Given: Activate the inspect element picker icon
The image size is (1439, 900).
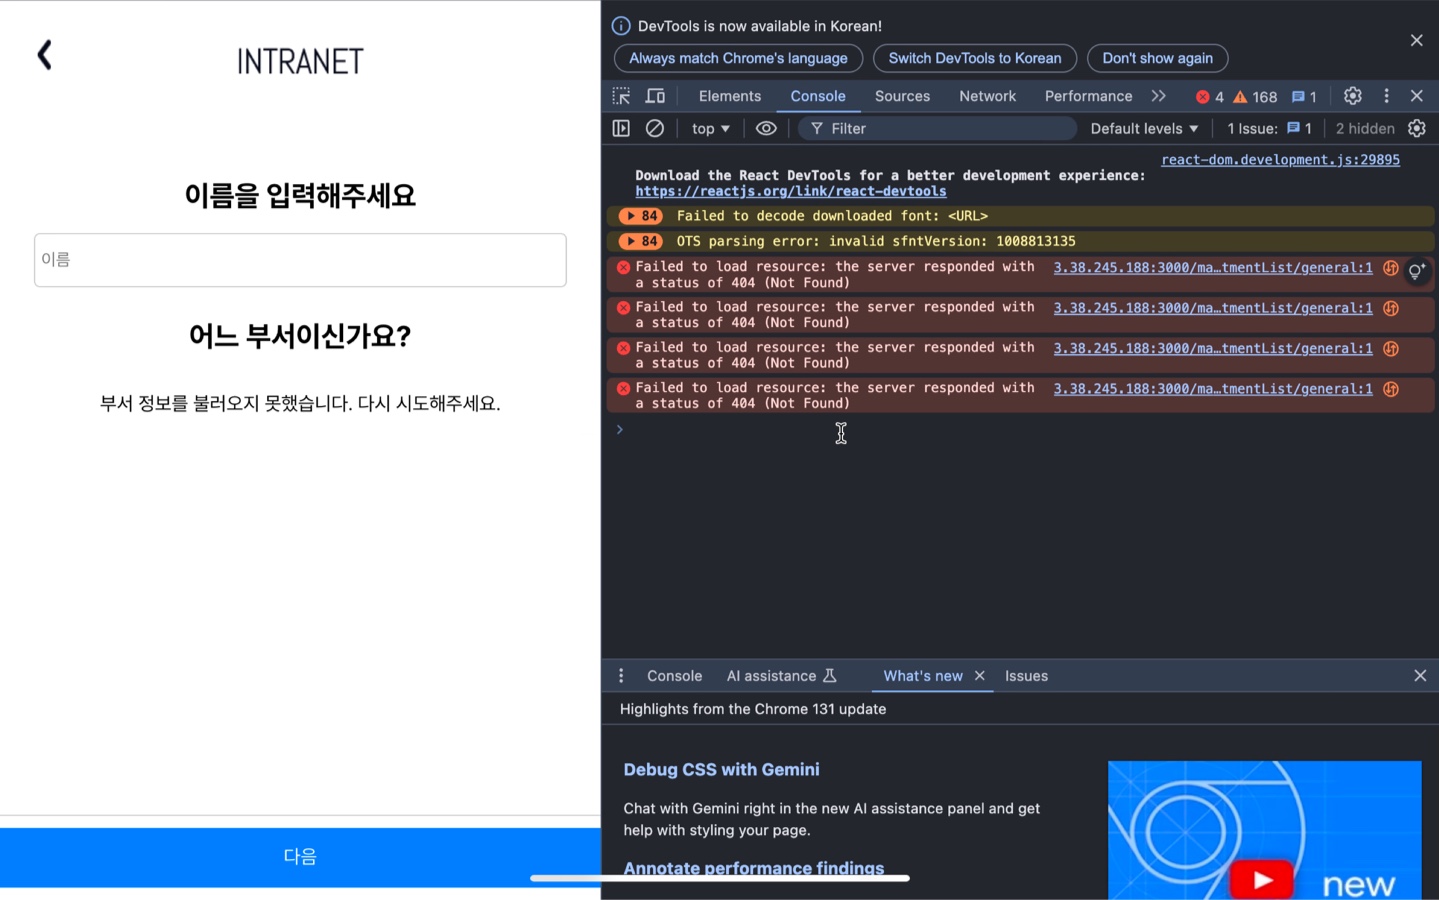Looking at the screenshot, I should click(621, 96).
